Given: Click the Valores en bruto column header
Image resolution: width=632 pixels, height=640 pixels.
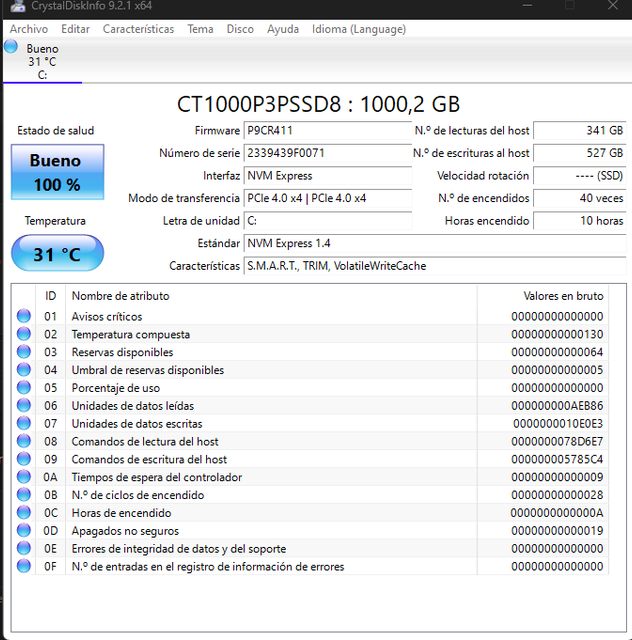Looking at the screenshot, I should [x=543, y=296].
